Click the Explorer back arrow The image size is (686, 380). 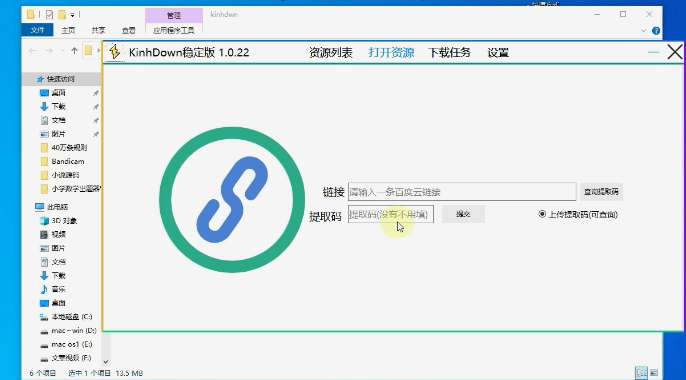pyautogui.click(x=32, y=51)
